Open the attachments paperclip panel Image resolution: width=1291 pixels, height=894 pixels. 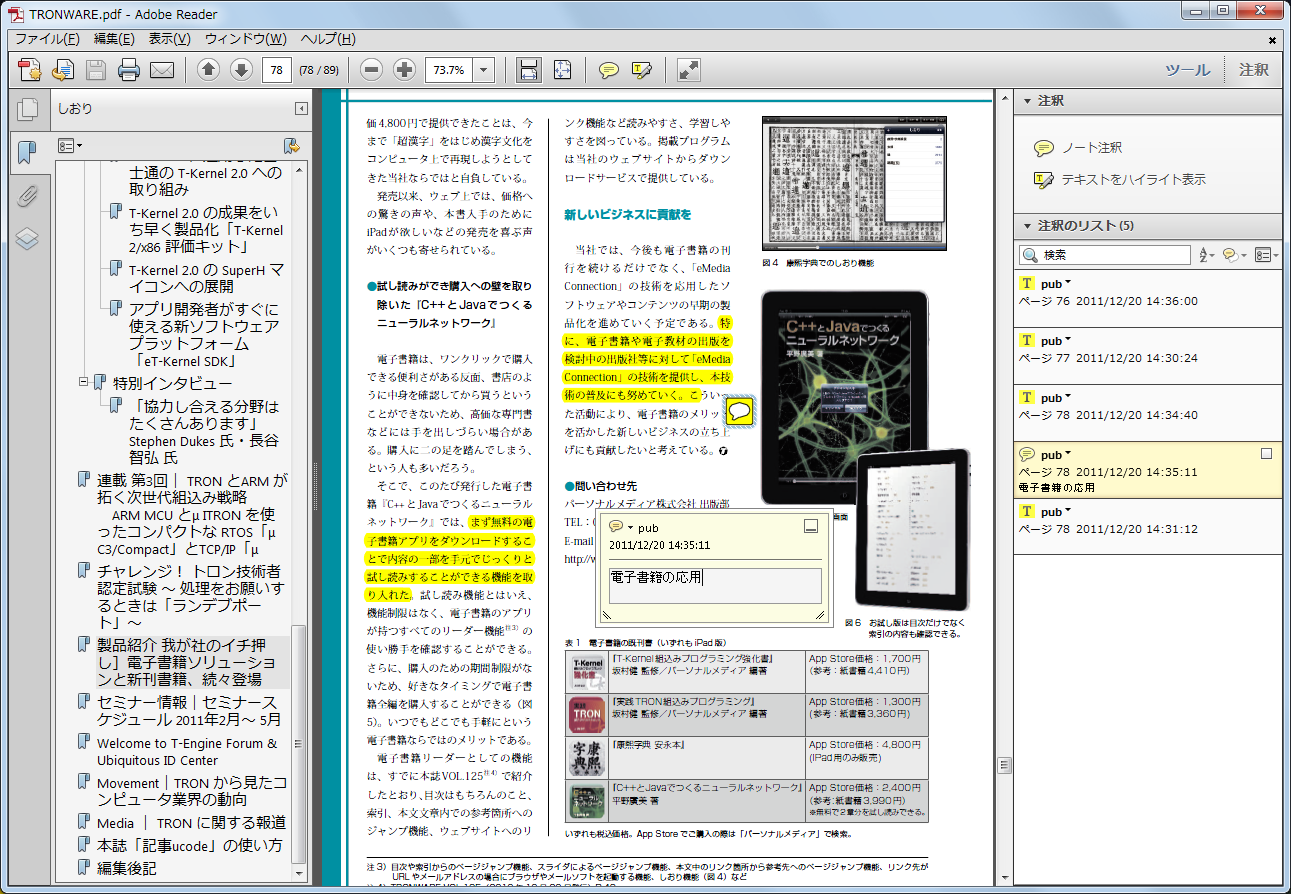point(28,195)
